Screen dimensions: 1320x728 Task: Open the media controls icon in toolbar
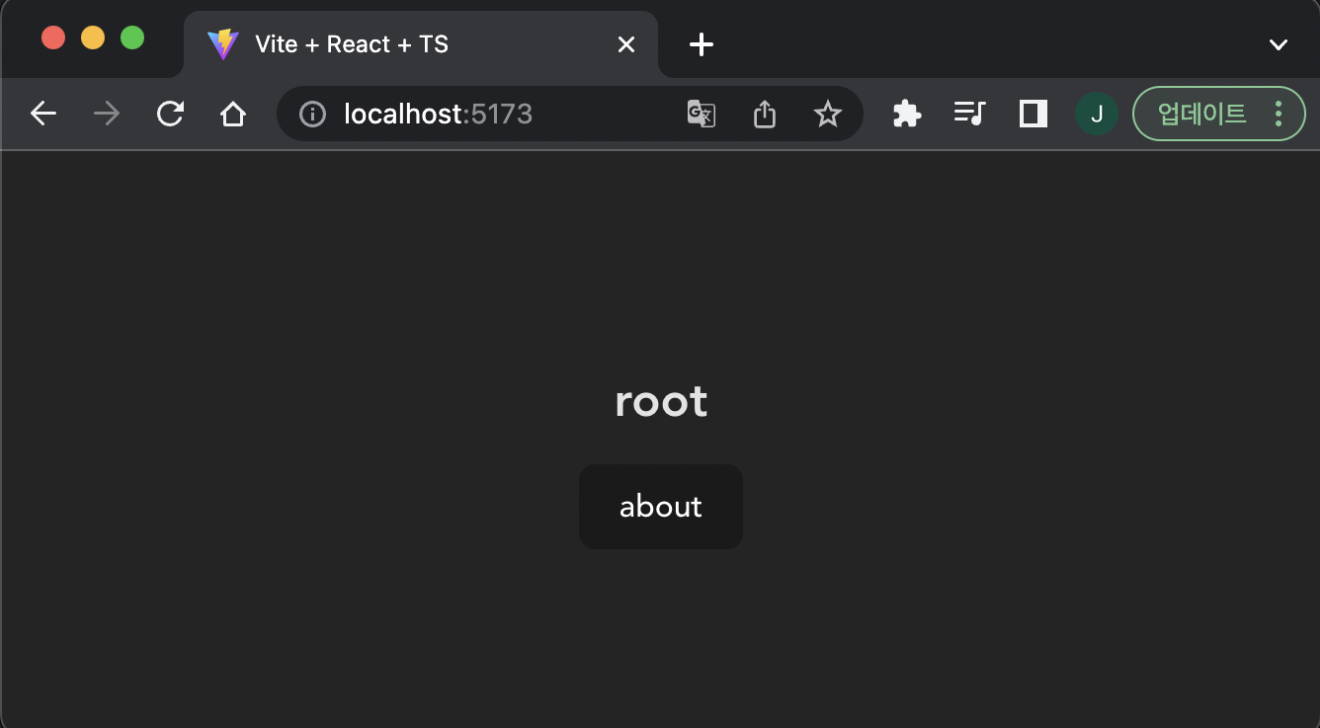tap(969, 114)
